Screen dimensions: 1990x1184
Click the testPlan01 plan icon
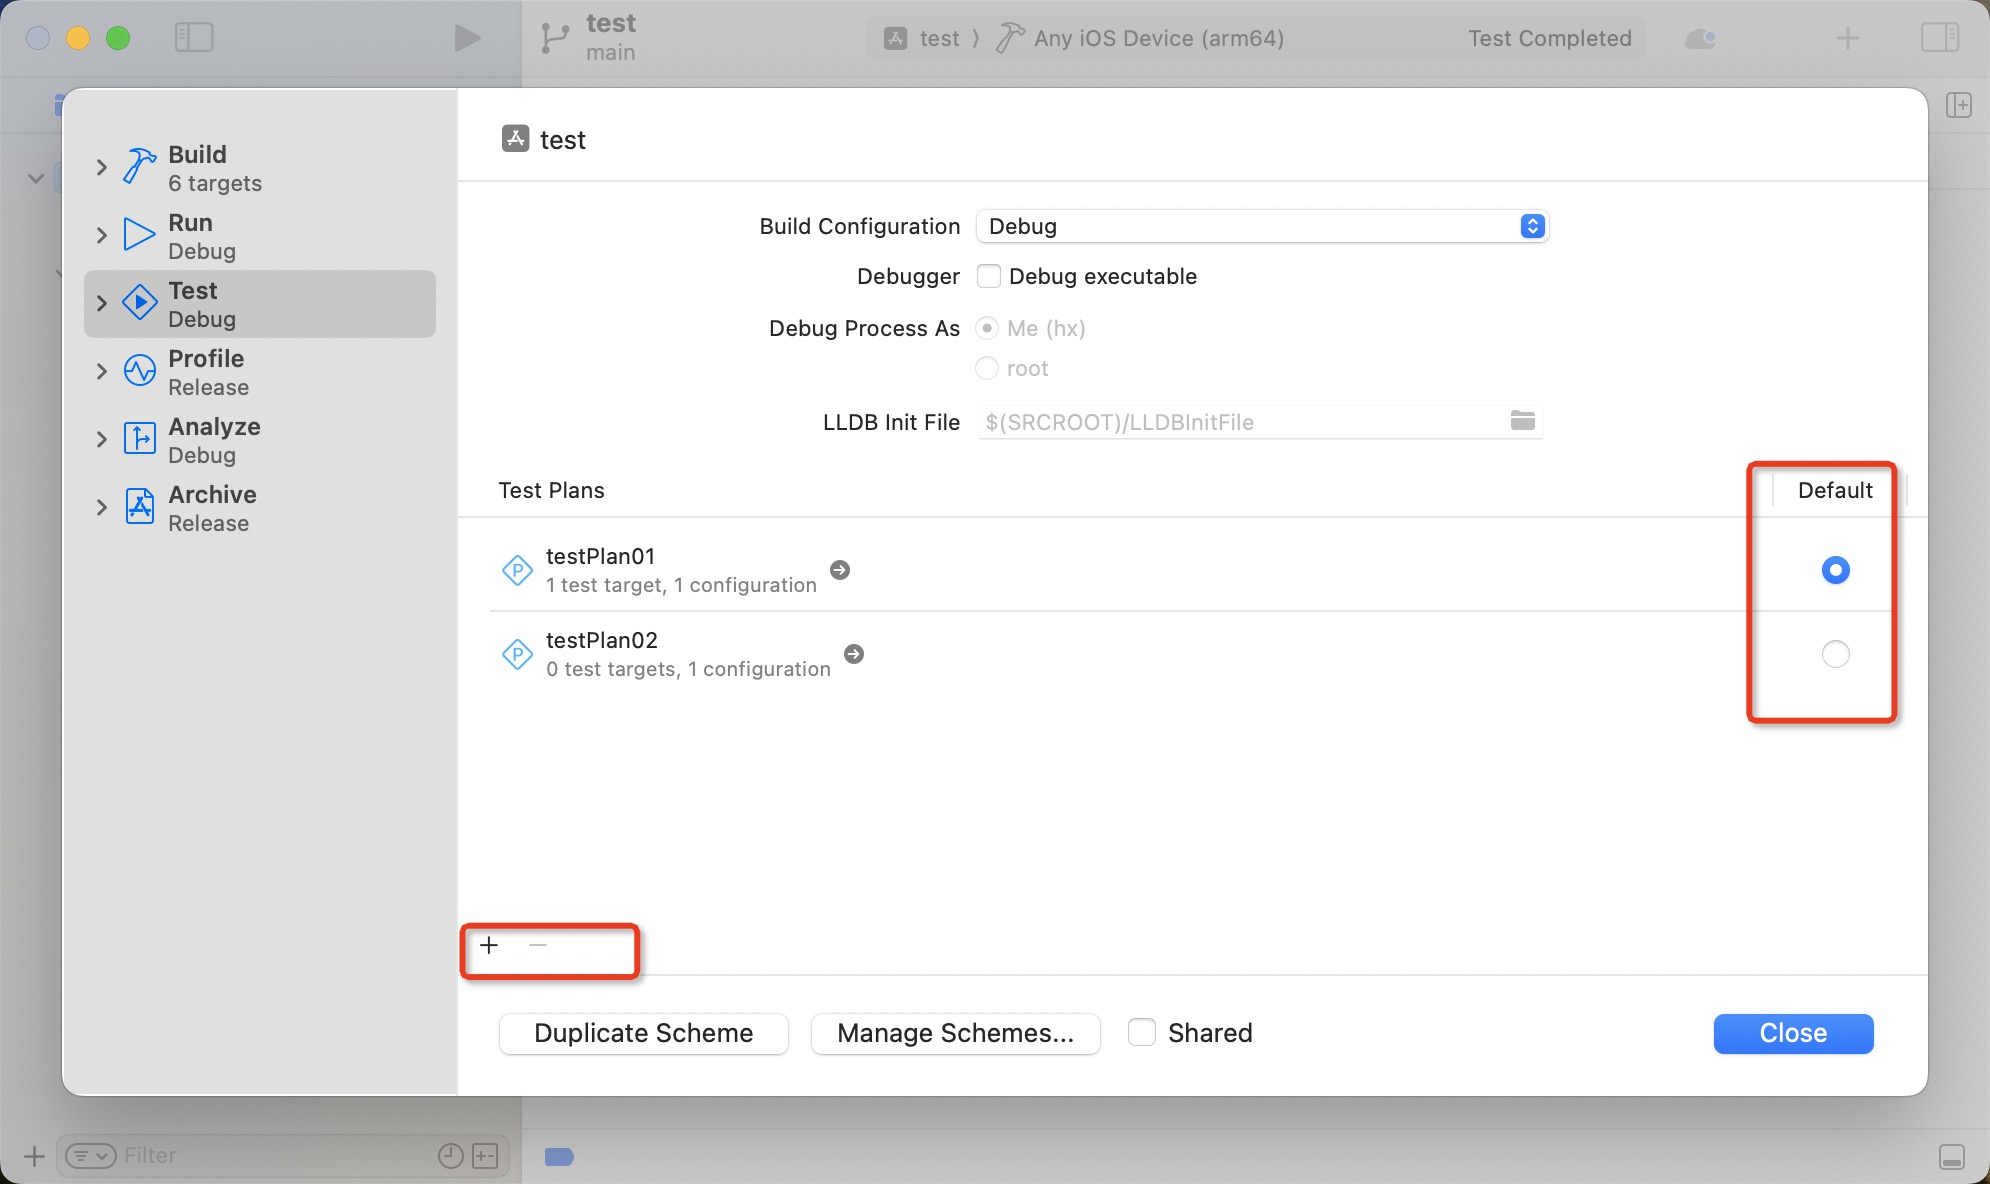pyautogui.click(x=517, y=571)
